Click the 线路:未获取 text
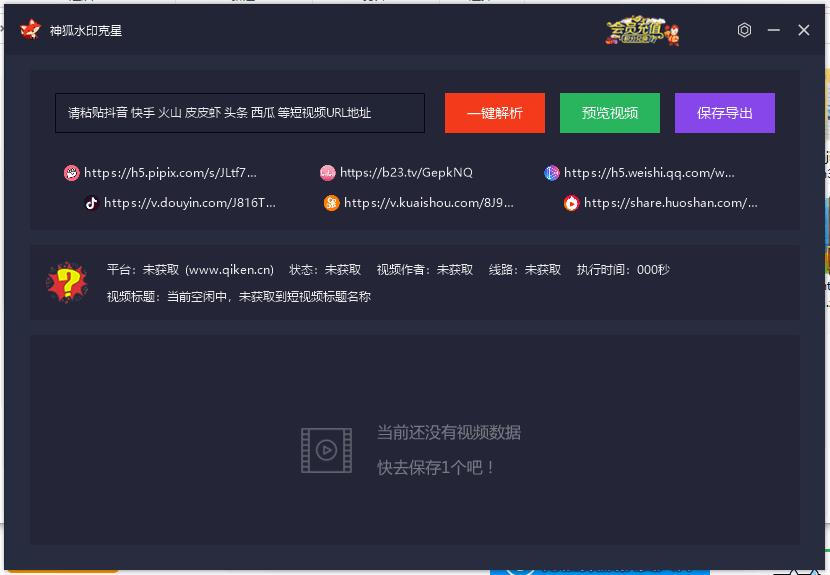The height and width of the screenshot is (575, 830). point(525,270)
